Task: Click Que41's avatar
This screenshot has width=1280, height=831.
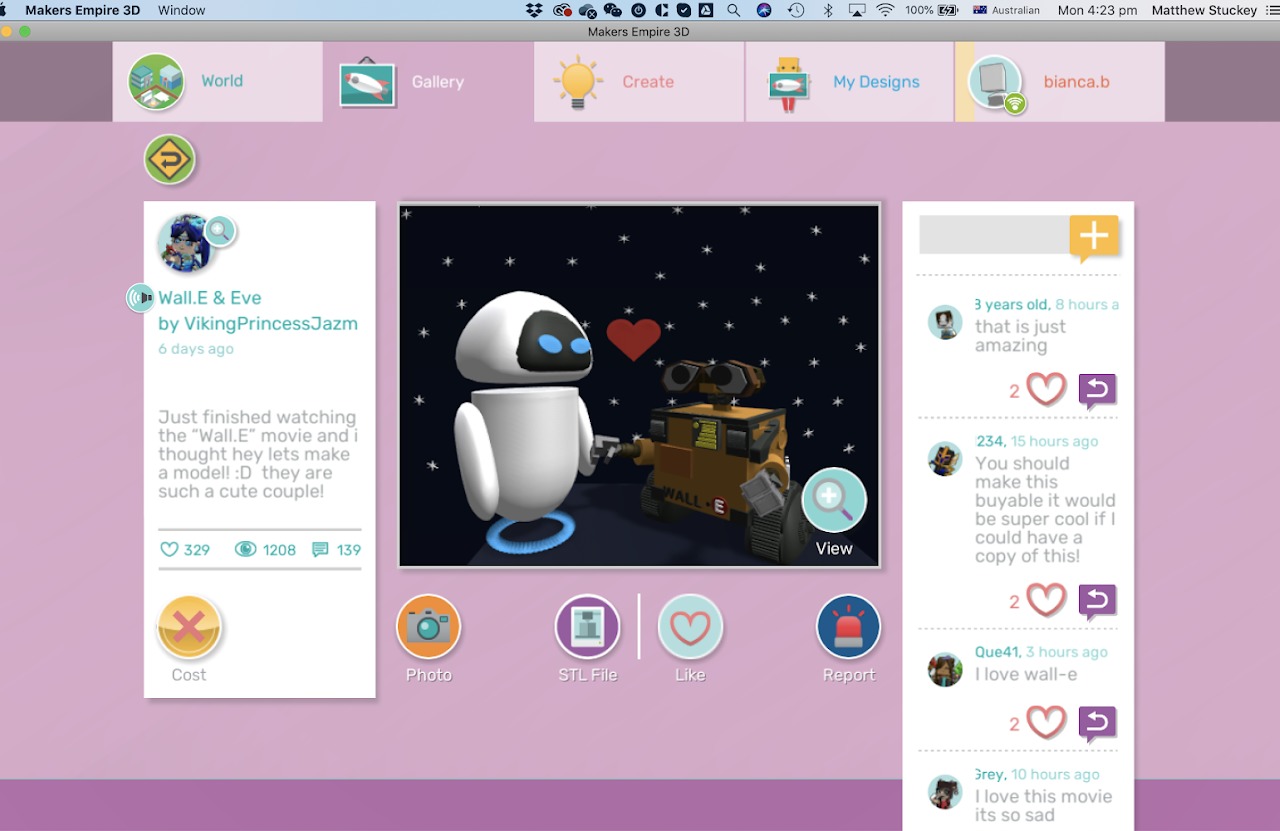Action: click(x=945, y=669)
